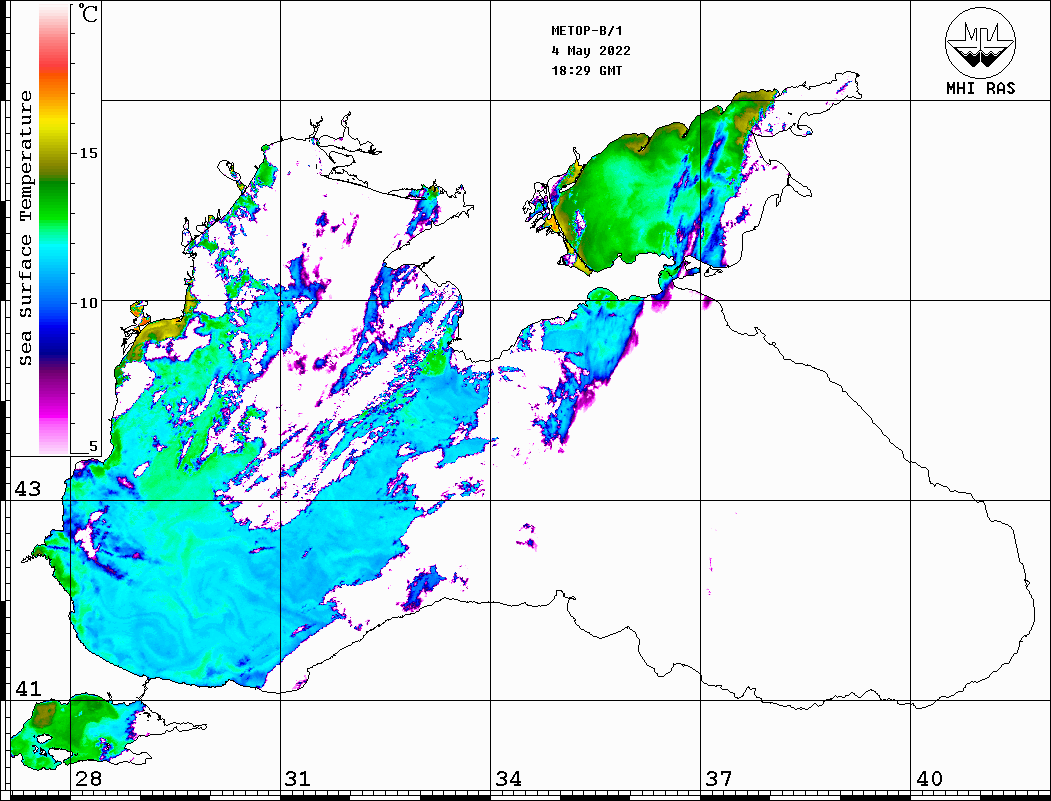Image resolution: width=1051 pixels, height=801 pixels.
Task: Click the sea surface temperature color bar
Action: (54, 229)
